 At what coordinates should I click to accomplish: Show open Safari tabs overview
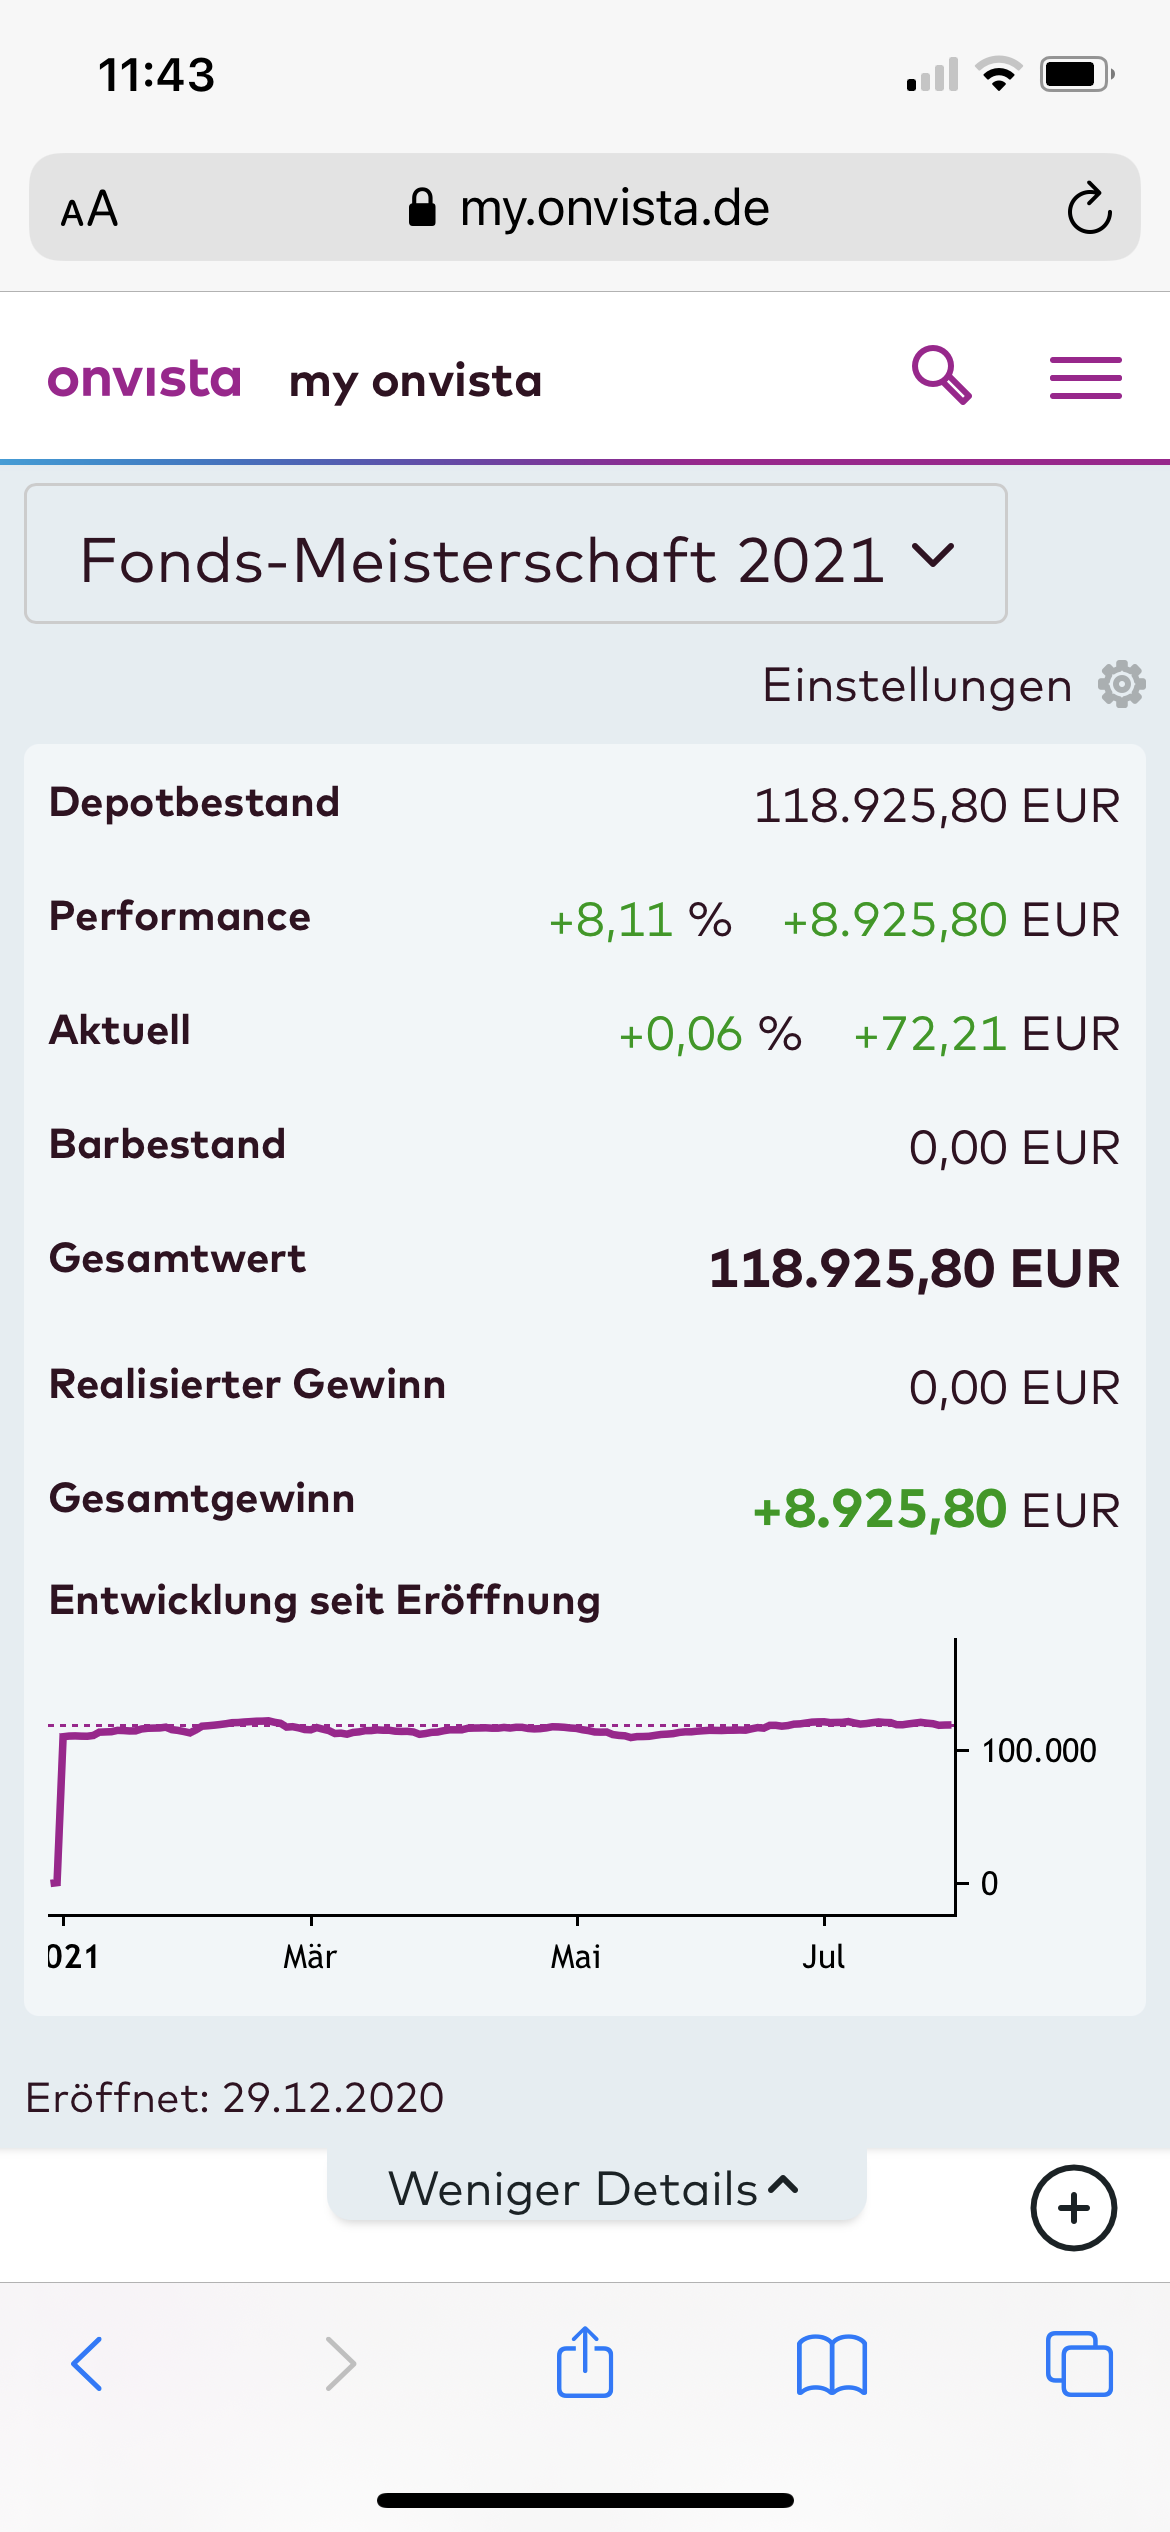(1078, 2364)
